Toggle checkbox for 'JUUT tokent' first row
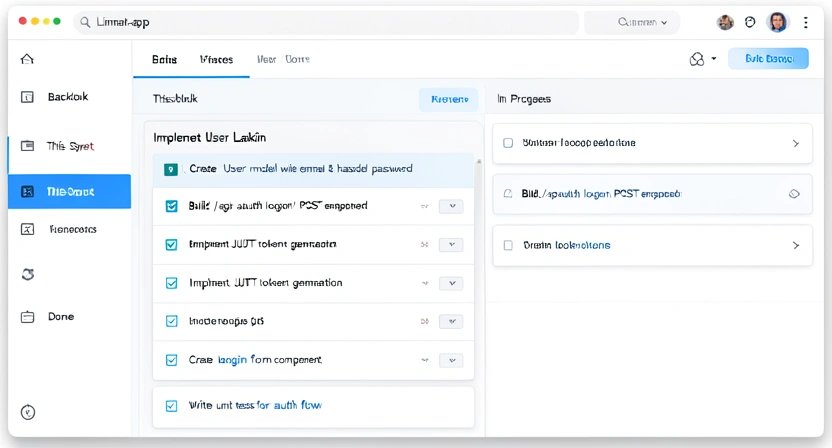 point(171,244)
